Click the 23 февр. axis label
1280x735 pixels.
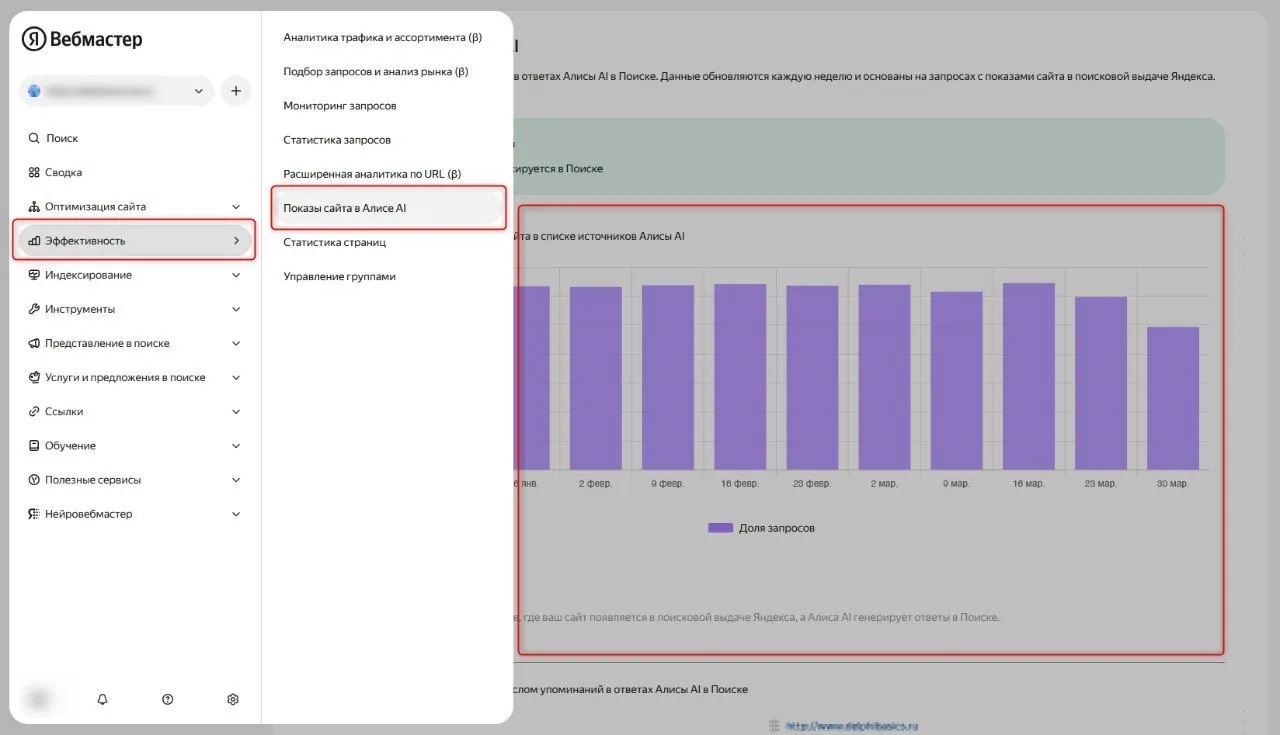click(812, 484)
